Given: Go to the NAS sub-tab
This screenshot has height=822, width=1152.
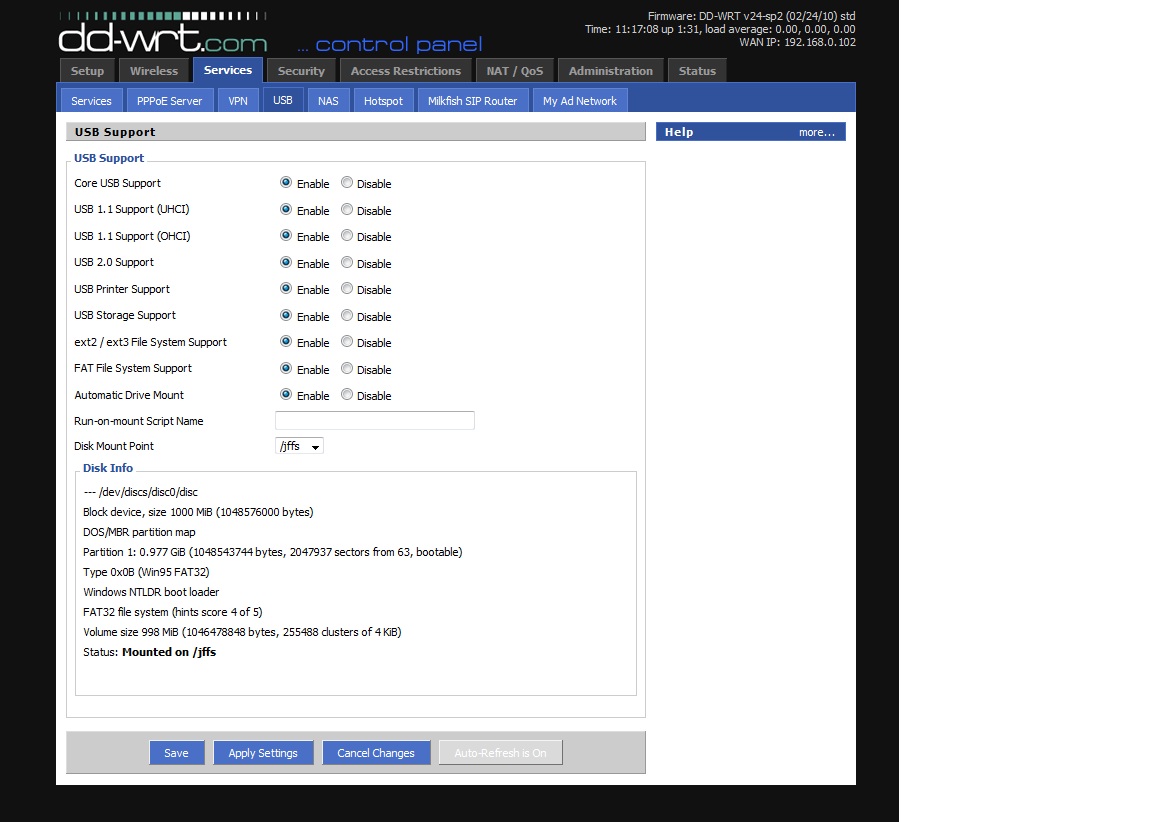Looking at the screenshot, I should click(x=328, y=101).
